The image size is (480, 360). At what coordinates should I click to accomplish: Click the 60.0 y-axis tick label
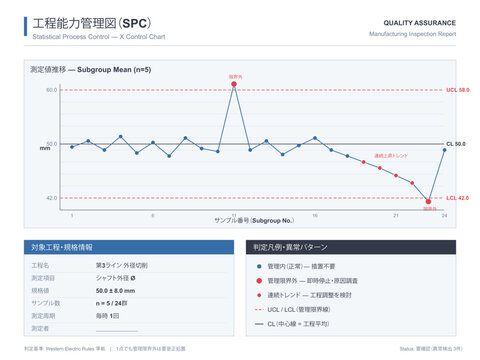click(52, 90)
